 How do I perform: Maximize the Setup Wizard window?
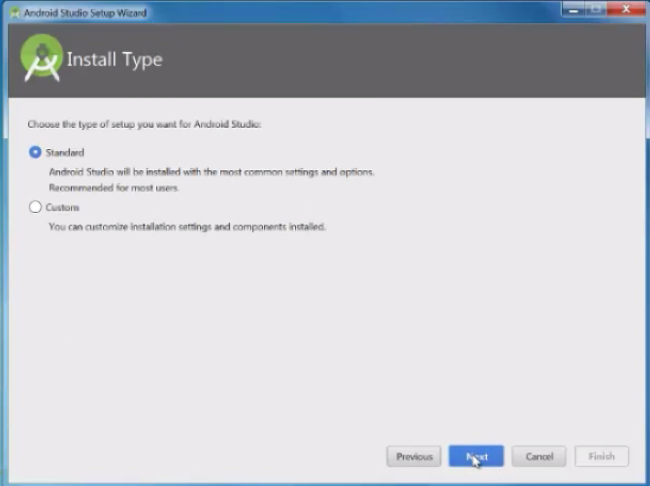pos(596,10)
